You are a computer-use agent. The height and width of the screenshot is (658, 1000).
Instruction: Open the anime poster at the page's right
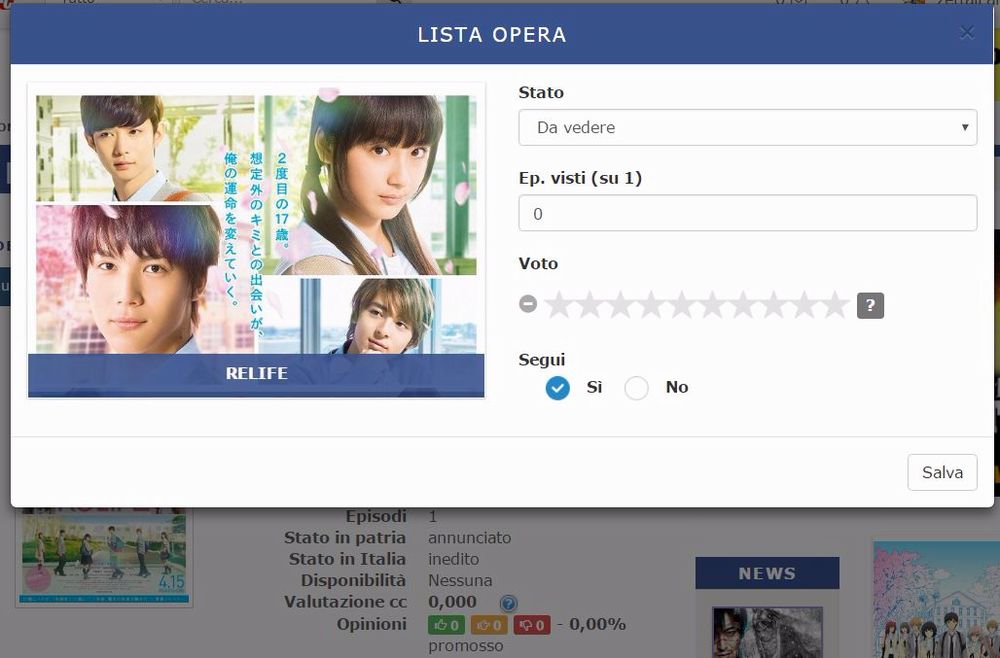(x=936, y=599)
